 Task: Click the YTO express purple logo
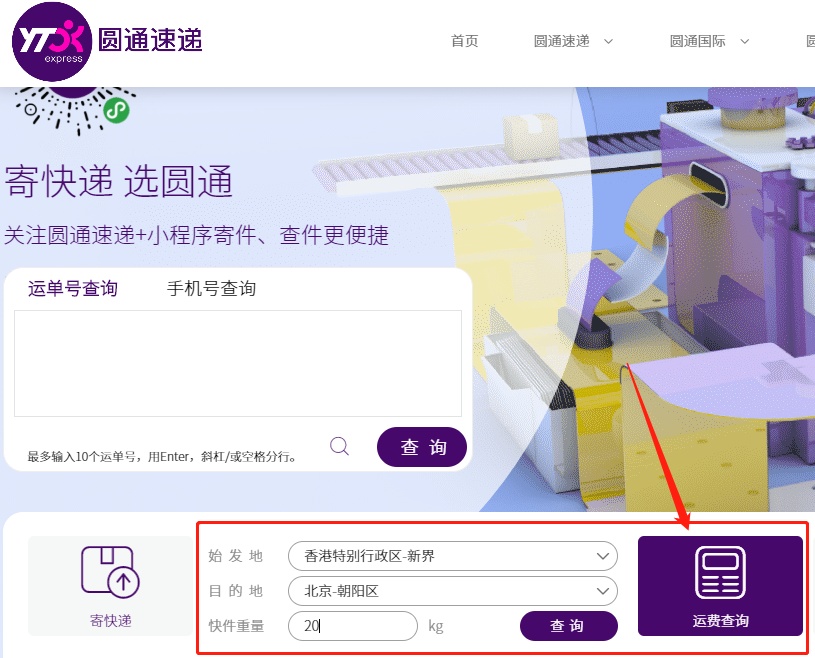point(52,42)
